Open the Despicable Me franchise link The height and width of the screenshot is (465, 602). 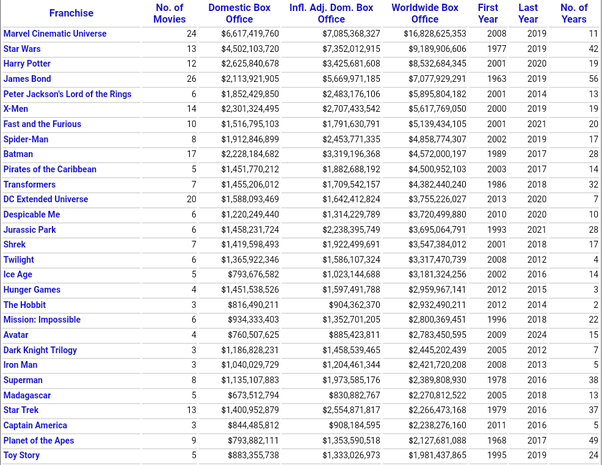click(x=32, y=215)
